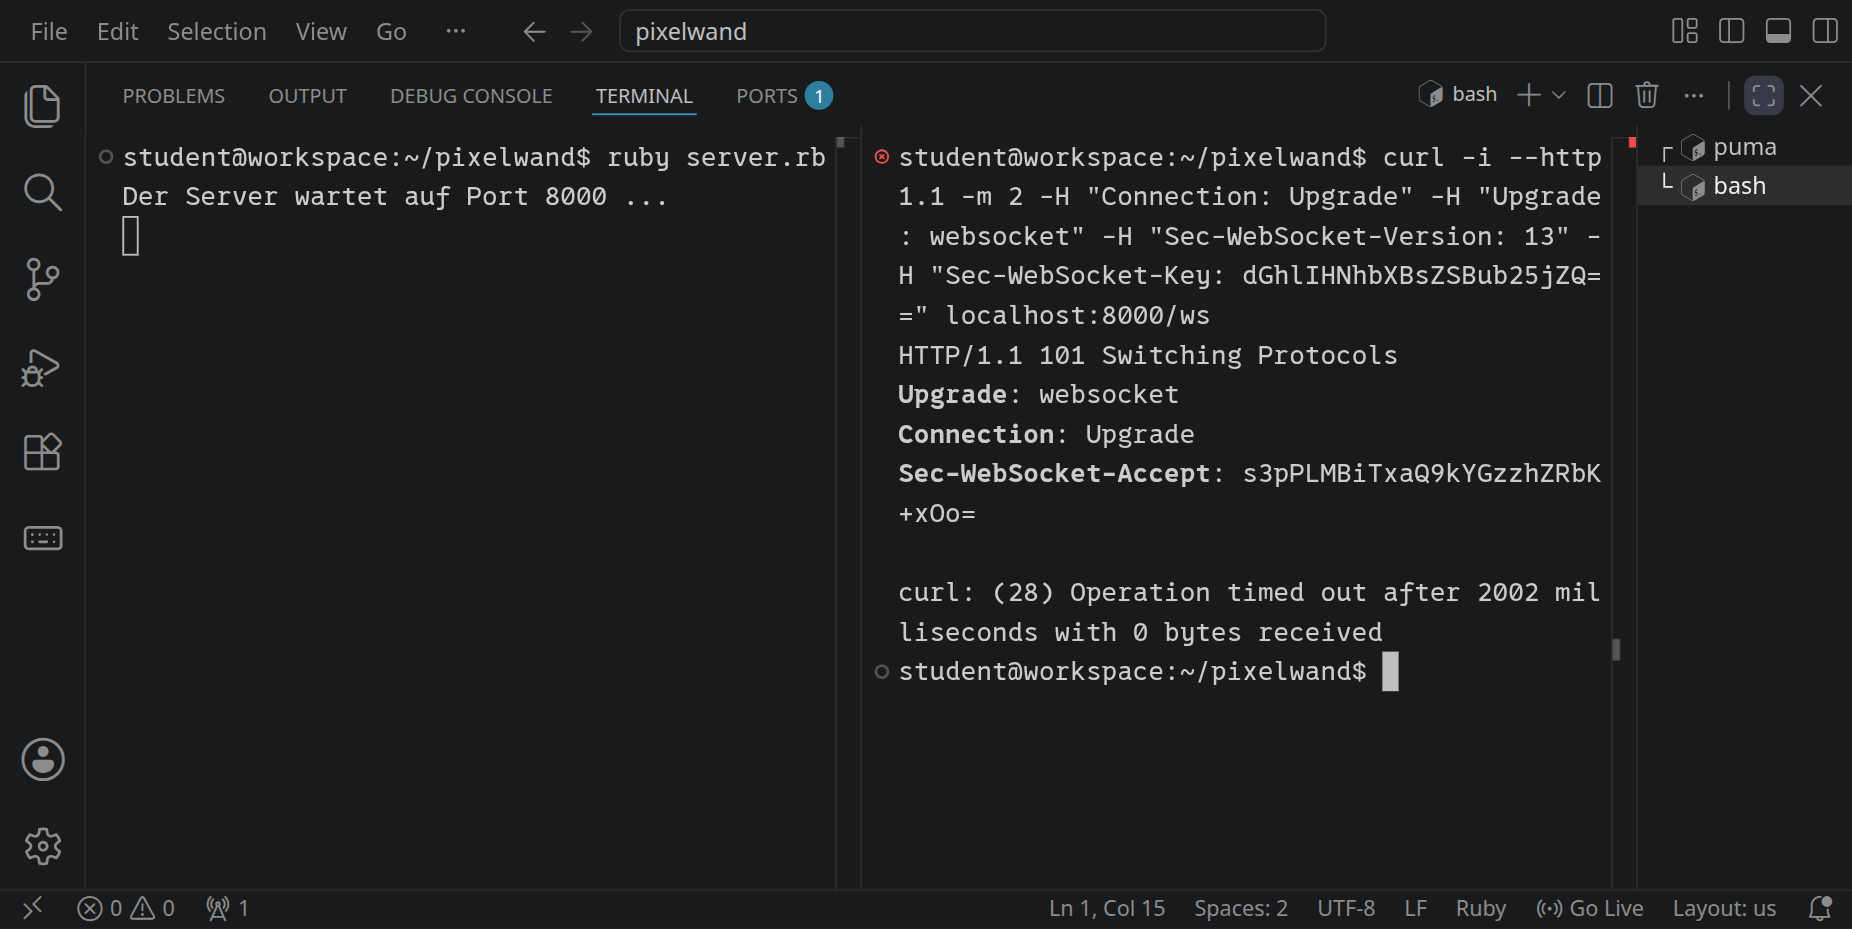1852x929 pixels.
Task: Open the Spaces: 2 indentation selector
Action: [1240, 908]
